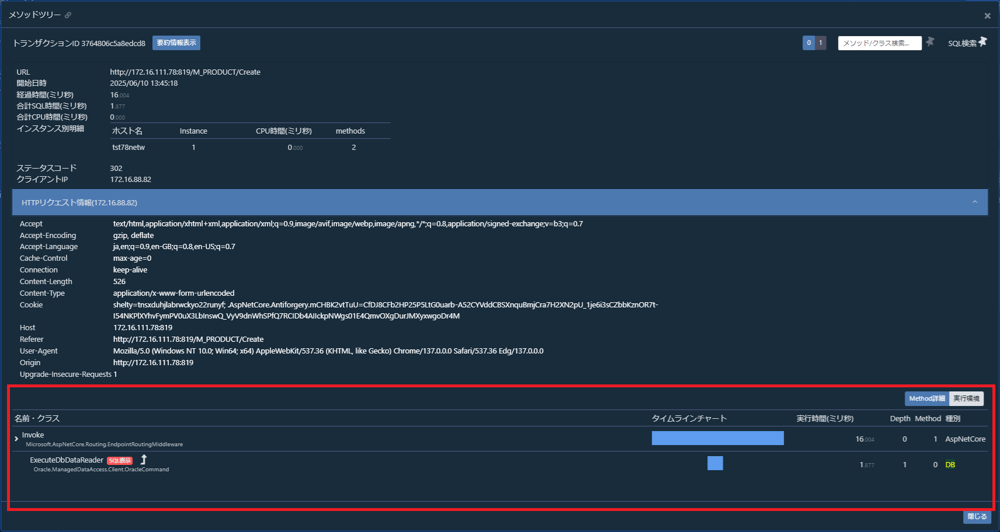This screenshot has width=1000, height=532.
Task: Click the 閉じる button at bottom
Action: 976,517
